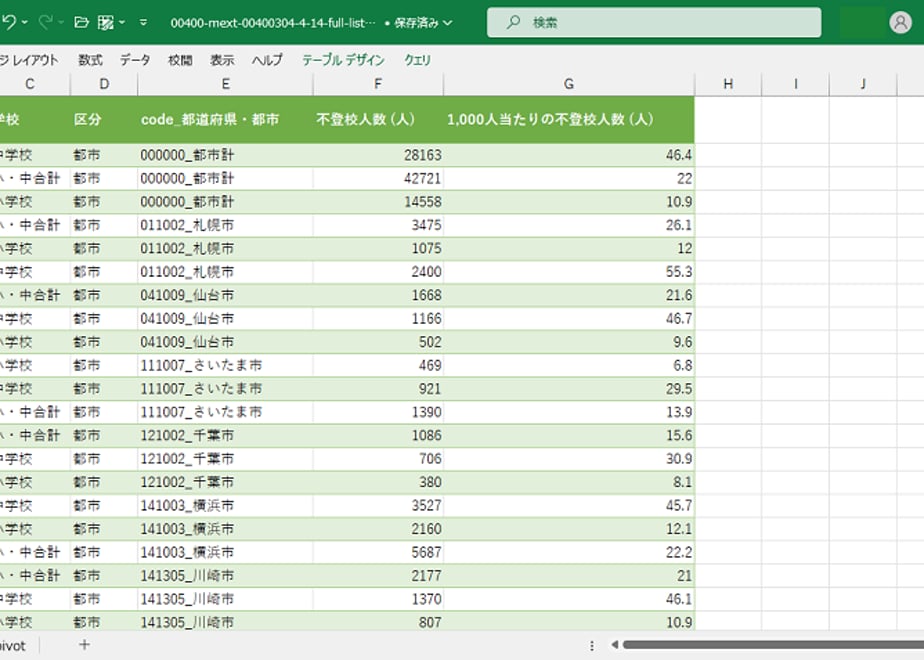Select cell with value 9.6 for 仙台市
This screenshot has height=660, width=924.
569,342
